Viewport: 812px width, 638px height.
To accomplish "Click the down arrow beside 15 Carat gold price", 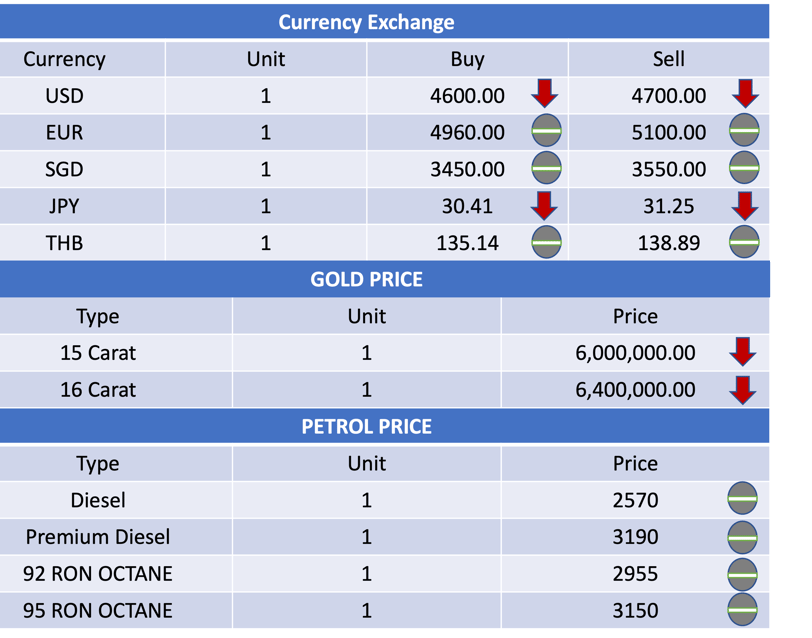I will coord(742,352).
